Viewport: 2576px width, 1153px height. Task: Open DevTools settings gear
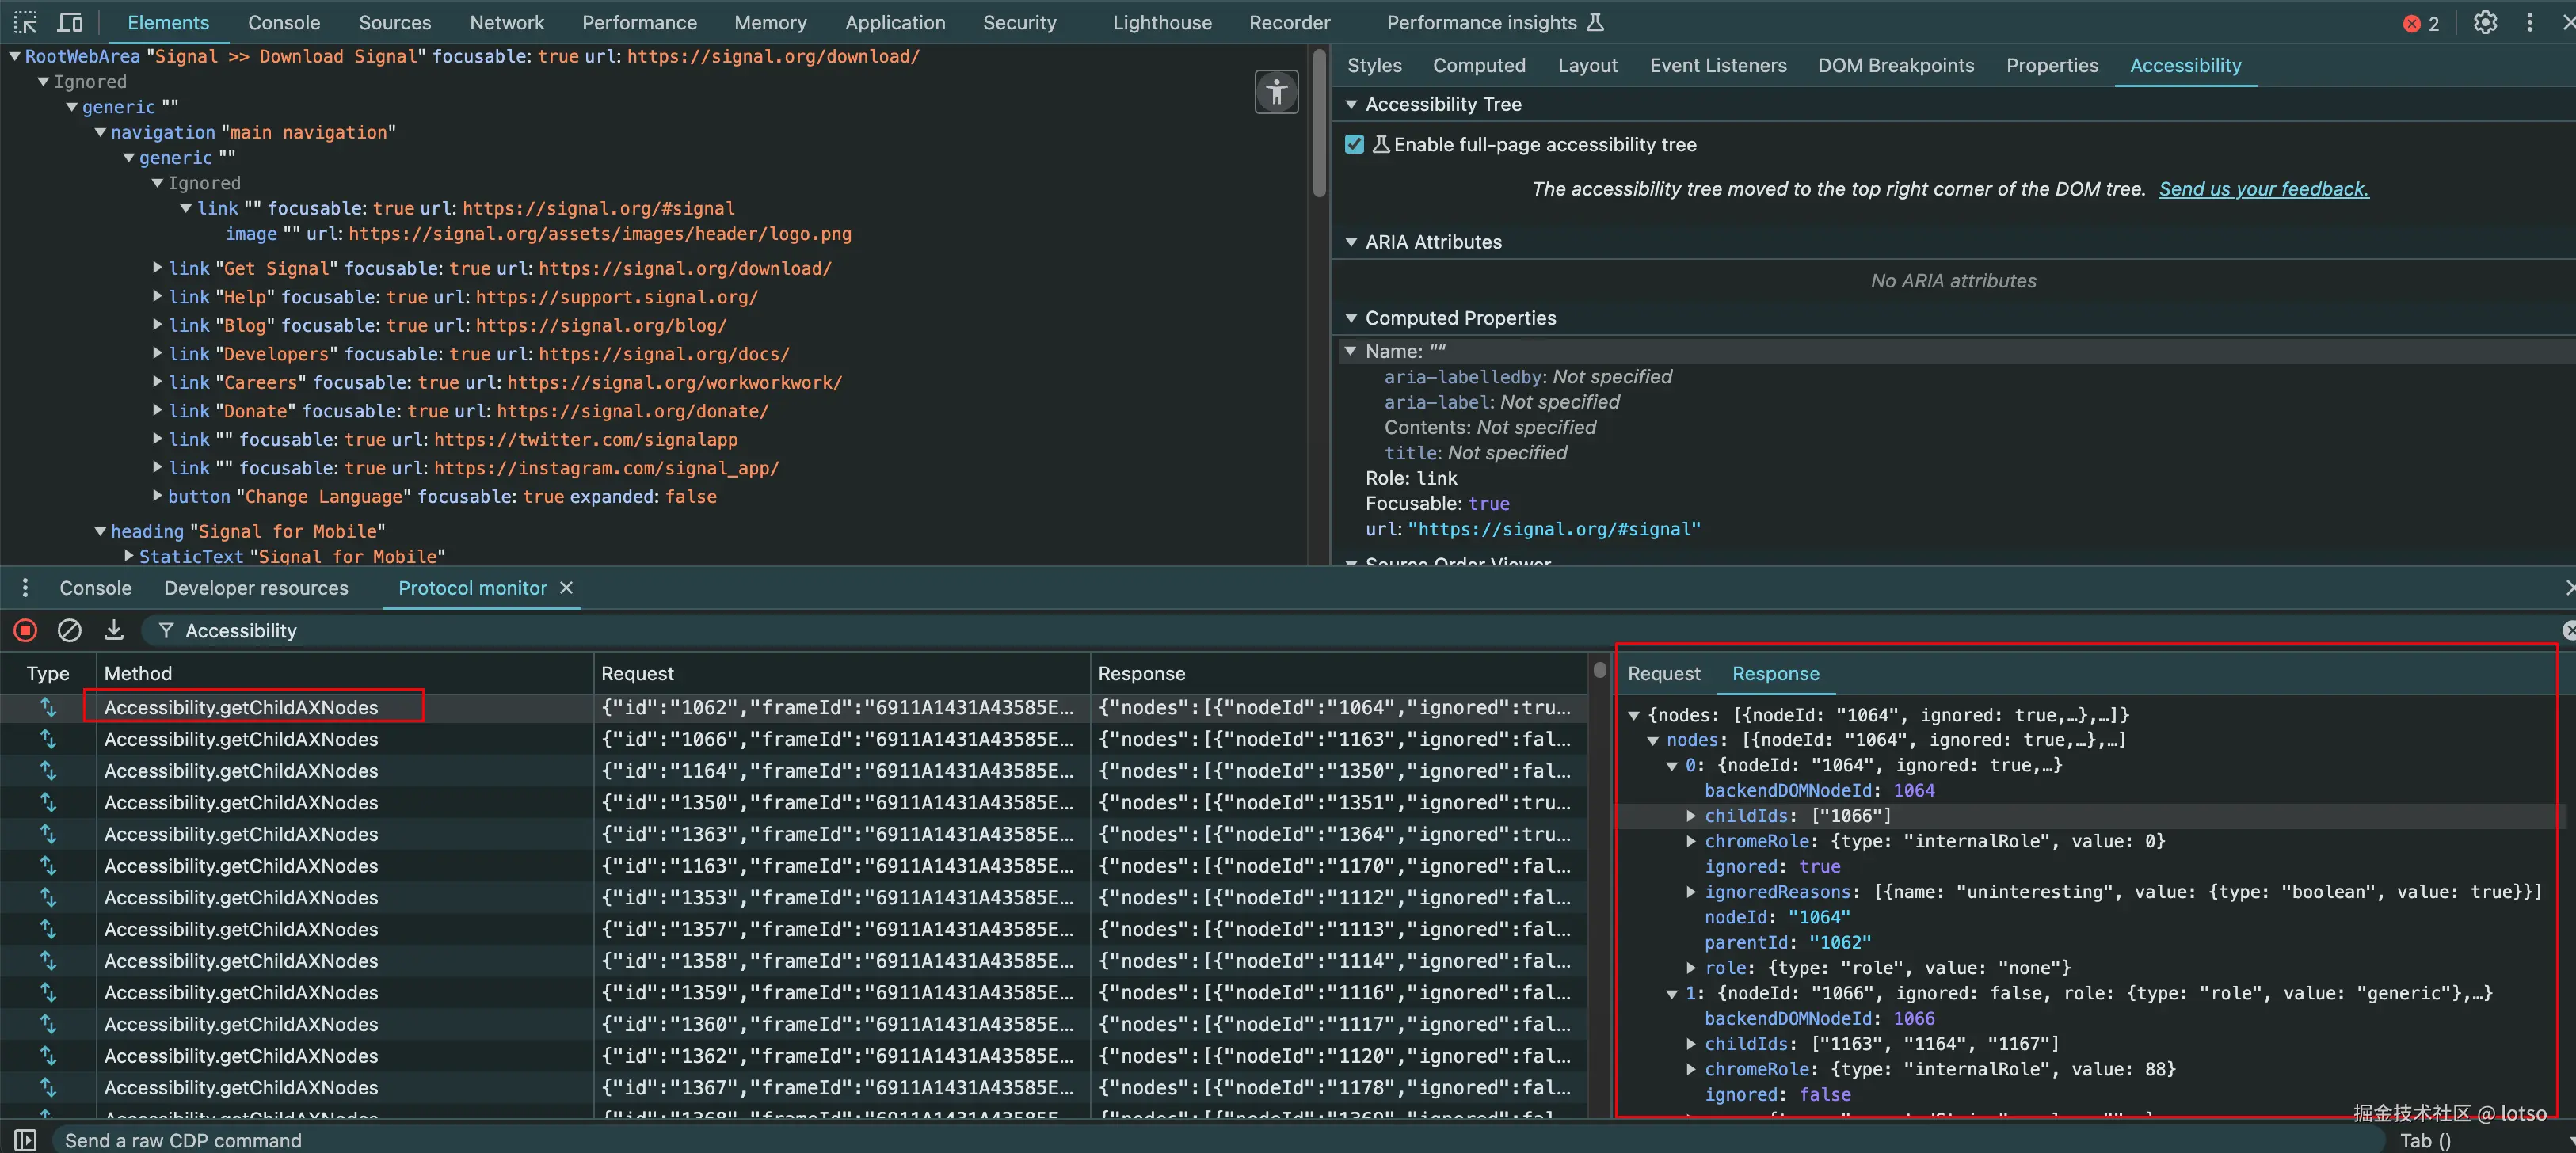(x=2485, y=22)
